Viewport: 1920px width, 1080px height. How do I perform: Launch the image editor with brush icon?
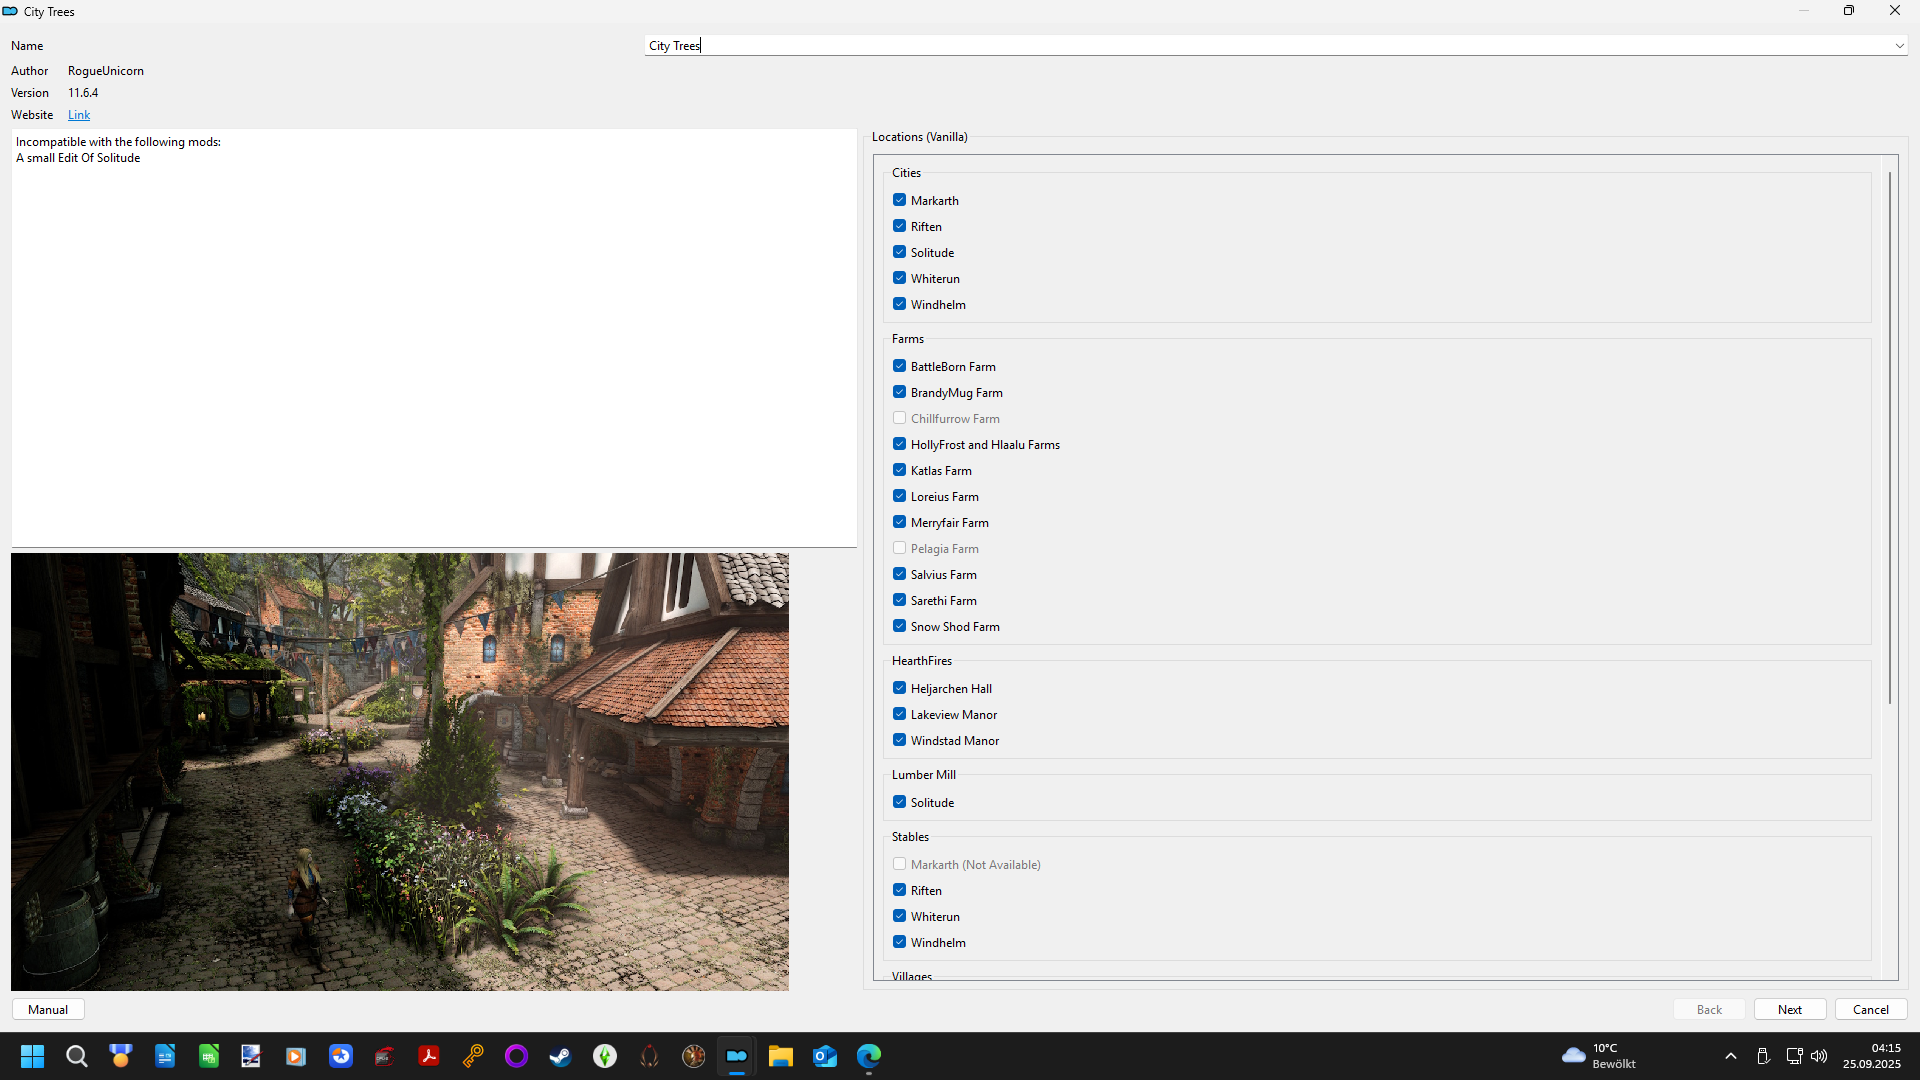(x=251, y=1056)
